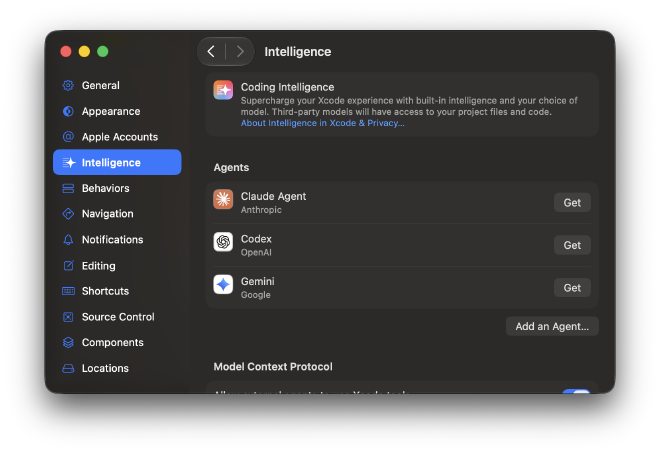Click the Locations drive icon
The image size is (660, 453).
click(x=68, y=368)
